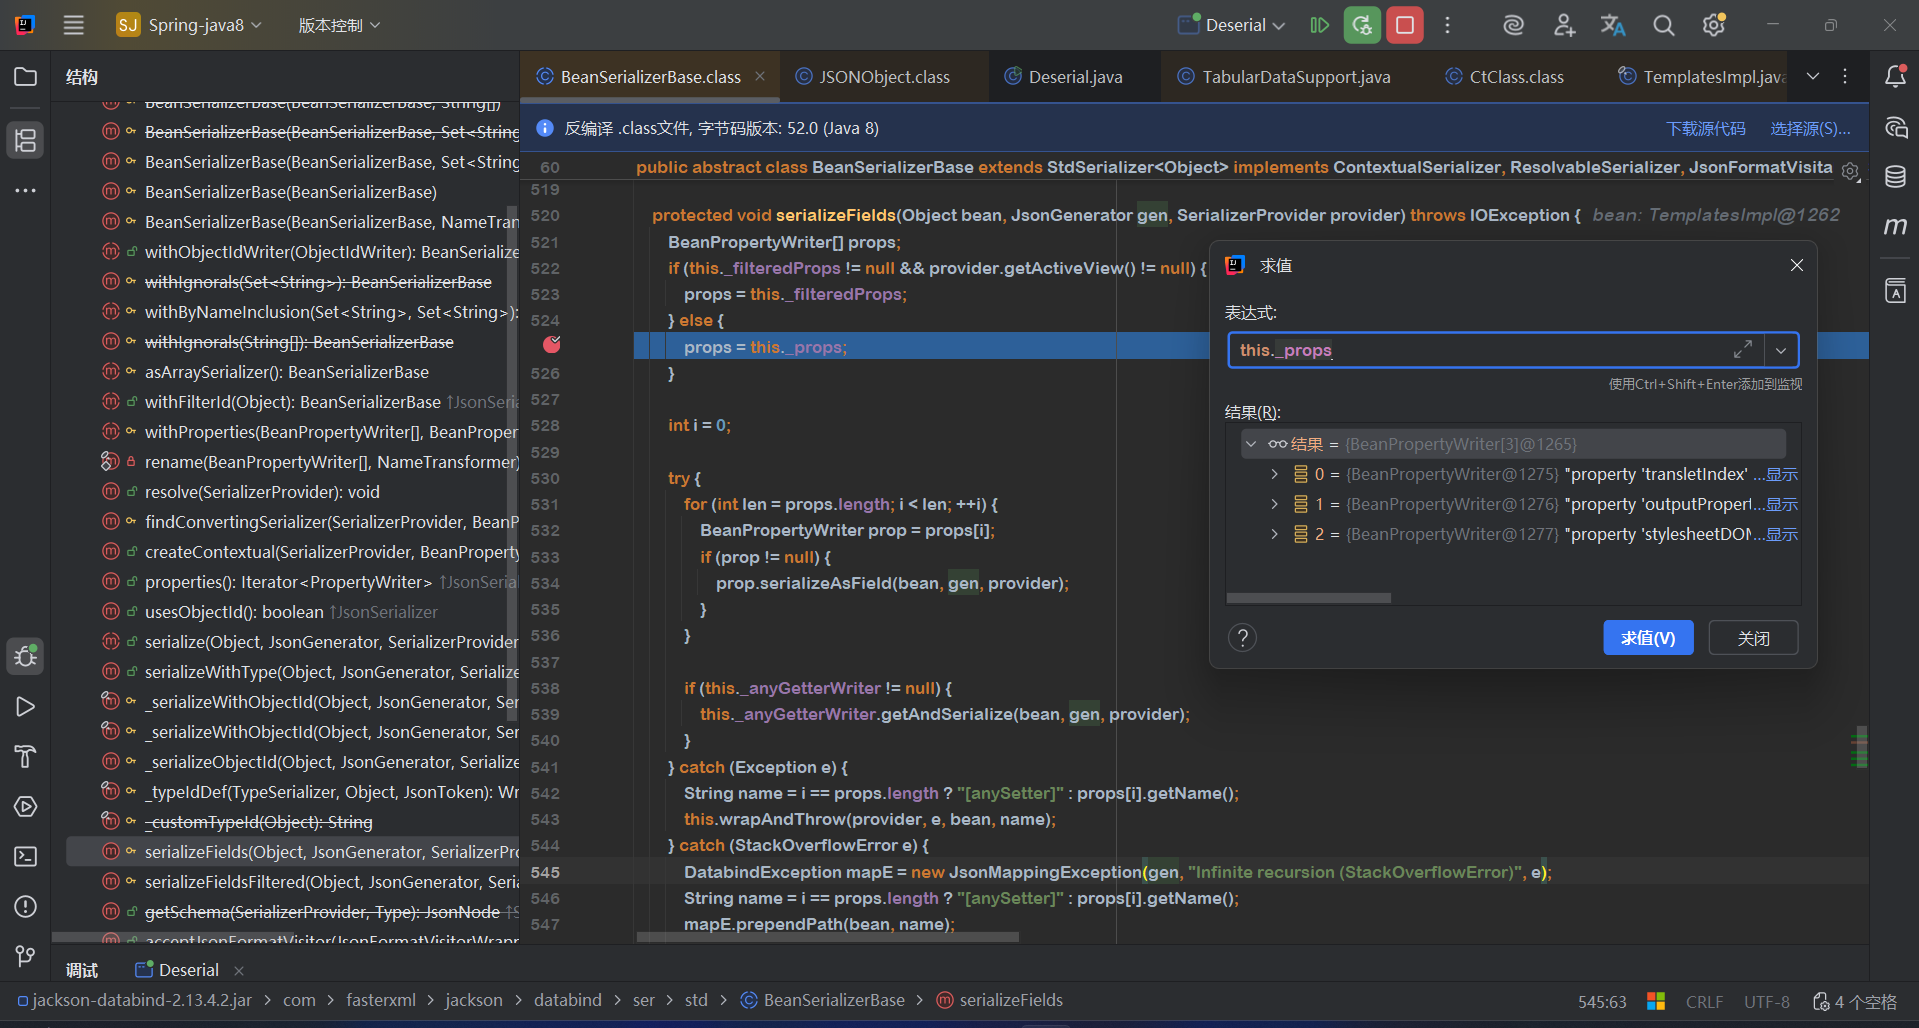Viewport: 1919px width, 1028px height.
Task: Open the Notifications bell icon
Action: (1895, 77)
